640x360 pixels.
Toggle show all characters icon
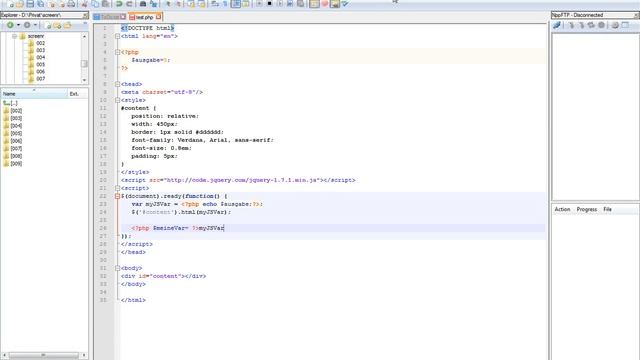(225, 4)
